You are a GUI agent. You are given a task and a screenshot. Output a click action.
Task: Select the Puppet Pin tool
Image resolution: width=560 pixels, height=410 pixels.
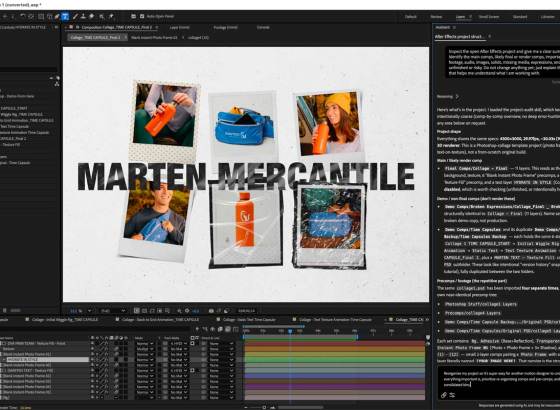click(111, 16)
